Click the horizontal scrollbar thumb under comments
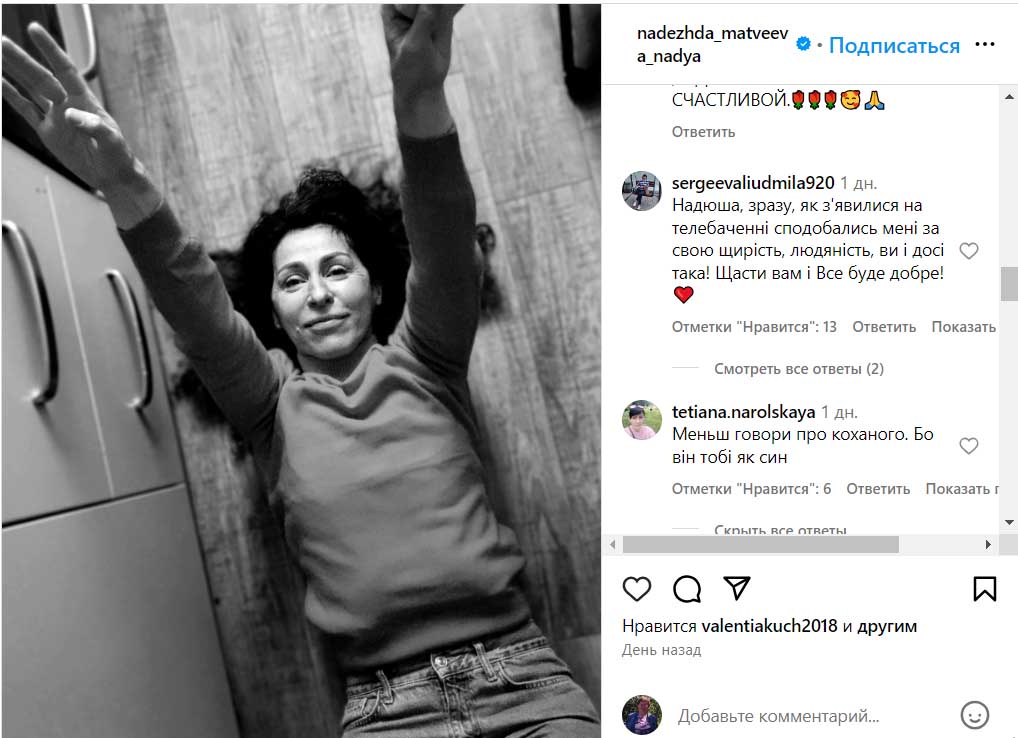1018x738 pixels. (x=760, y=545)
